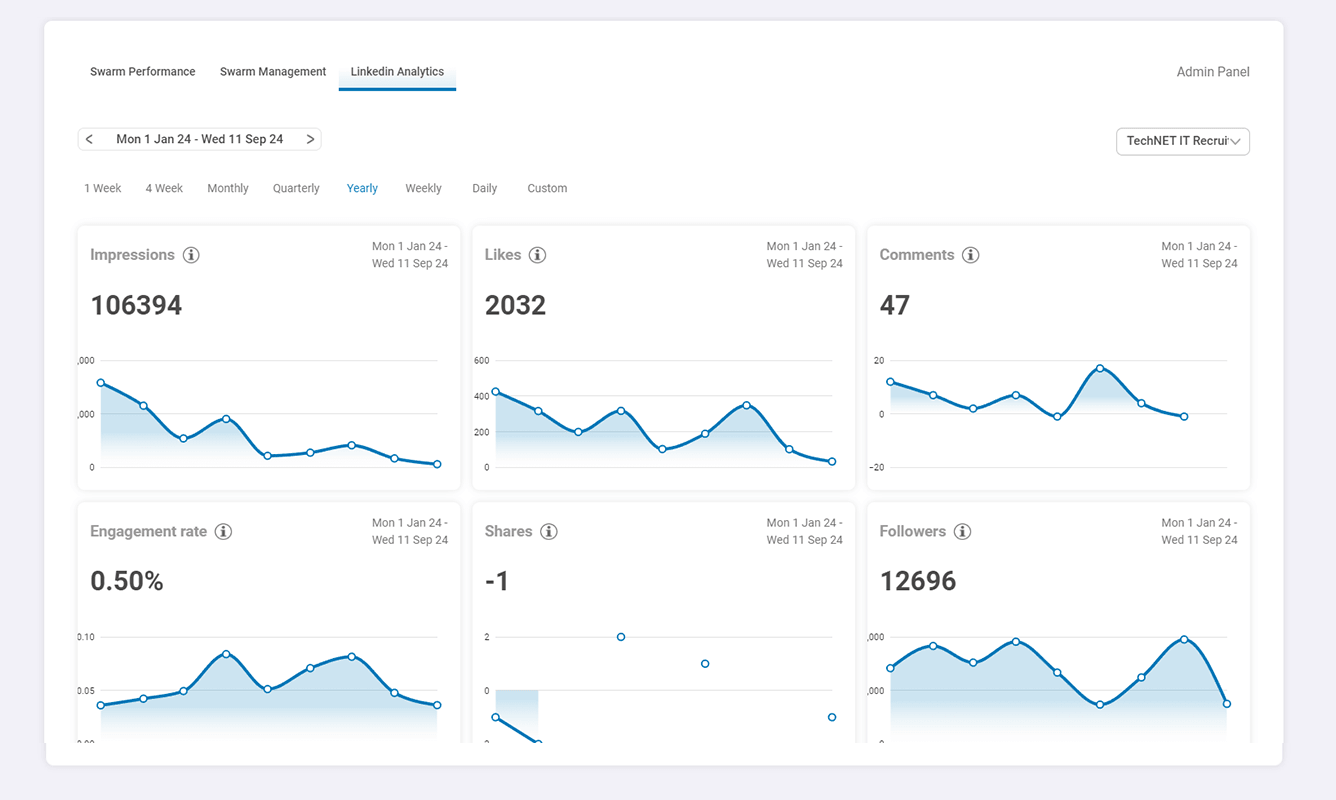Click the first data point on Engagement rate chart
The width and height of the screenshot is (1336, 800).
(x=101, y=705)
